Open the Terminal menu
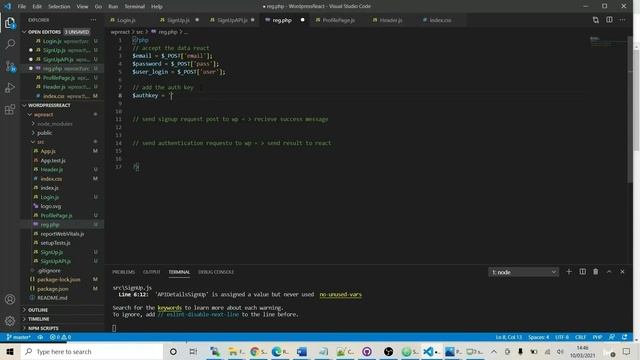 [x=135, y=7]
